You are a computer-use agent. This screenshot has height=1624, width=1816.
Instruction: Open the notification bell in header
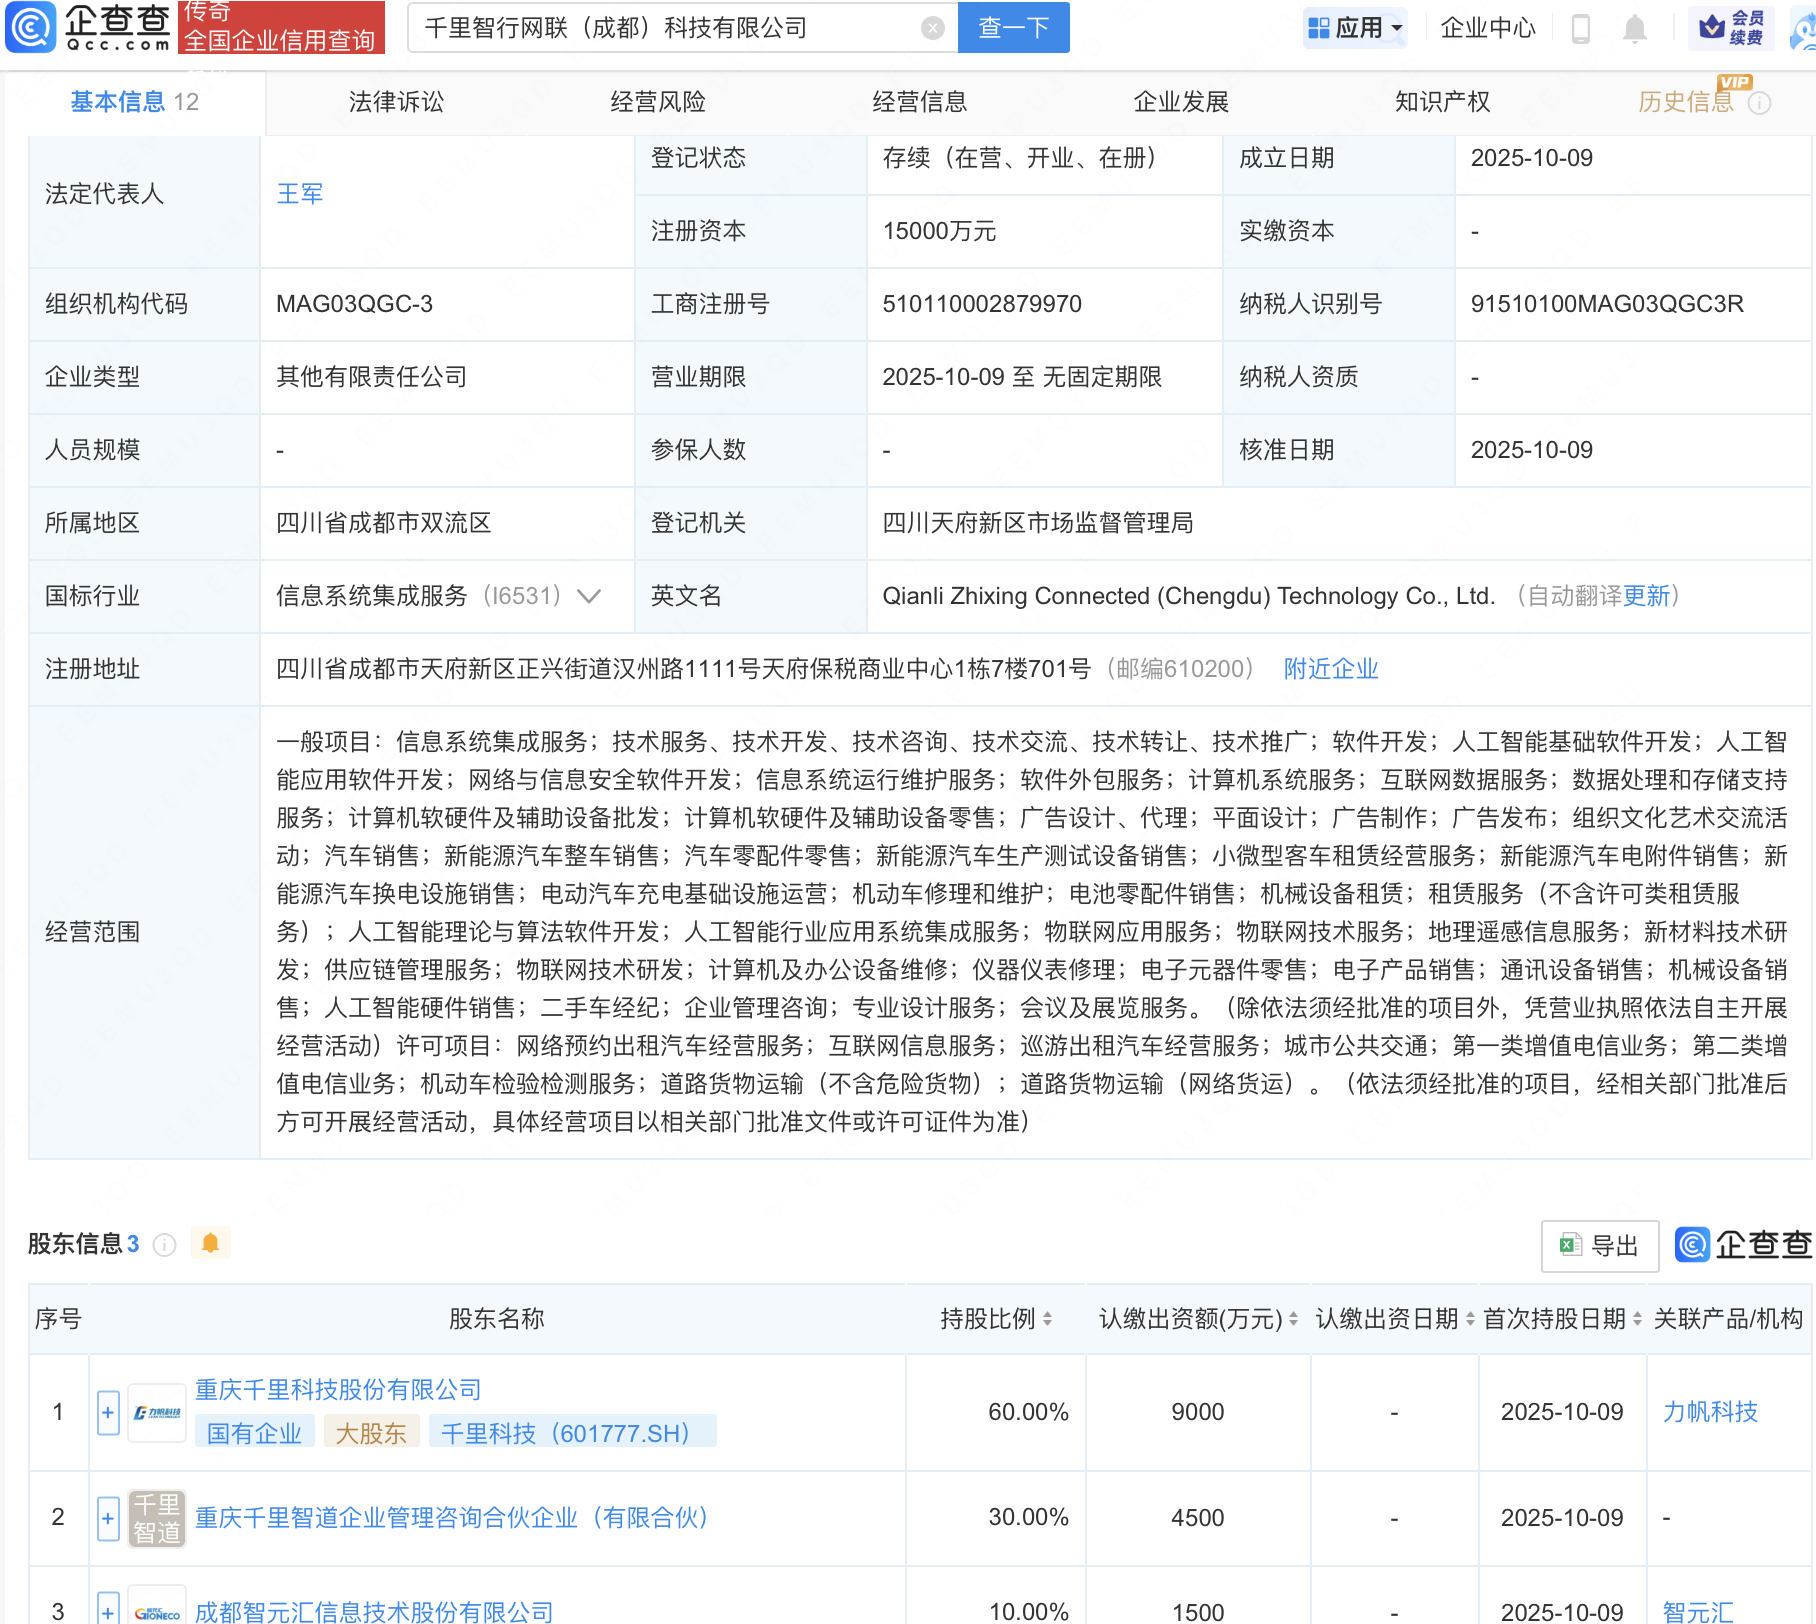1634,29
